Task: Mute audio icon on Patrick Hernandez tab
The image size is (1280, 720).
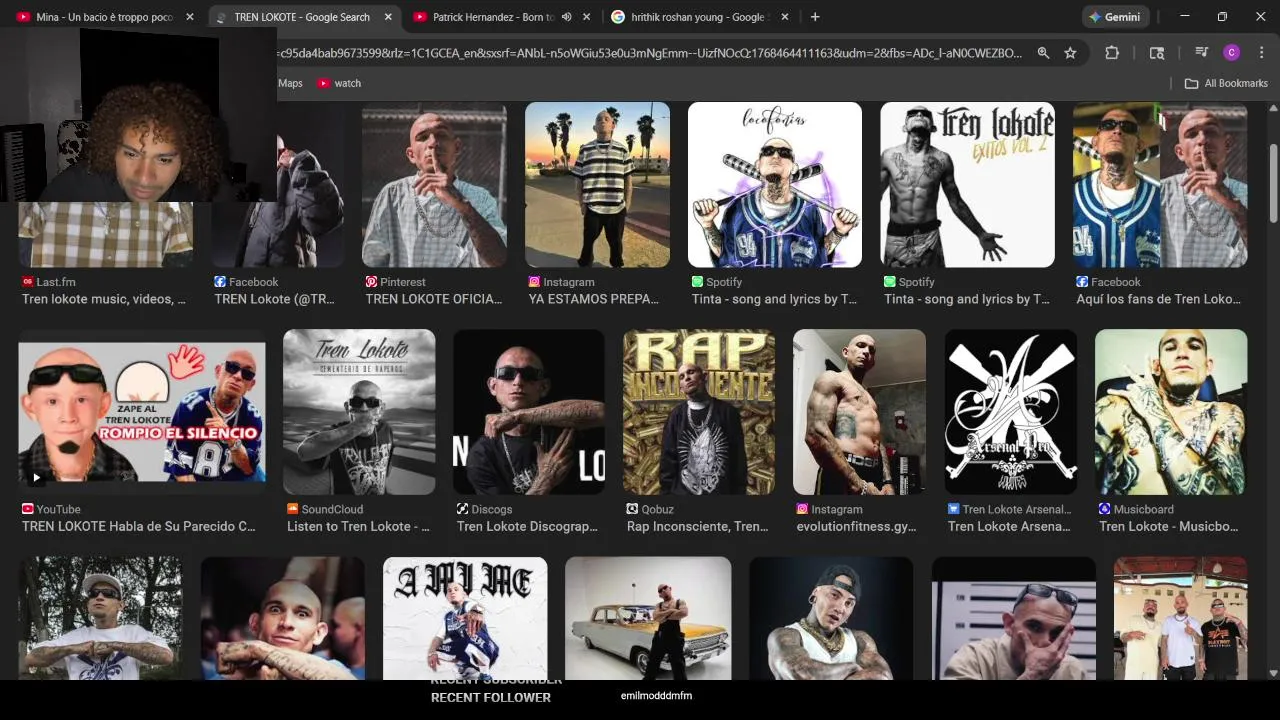Action: coord(567,17)
